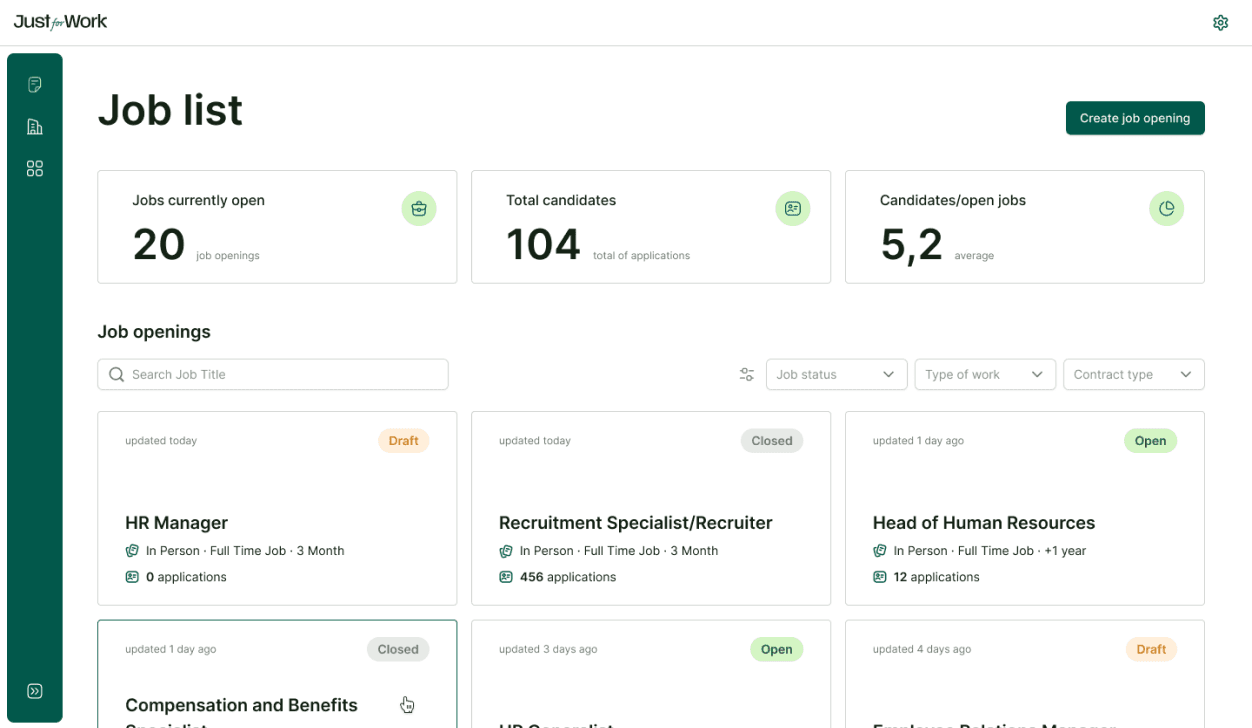Screen dimensions: 1252x728
Task: Click Open badge on Head of Human Resources card
Action: (x=1150, y=441)
